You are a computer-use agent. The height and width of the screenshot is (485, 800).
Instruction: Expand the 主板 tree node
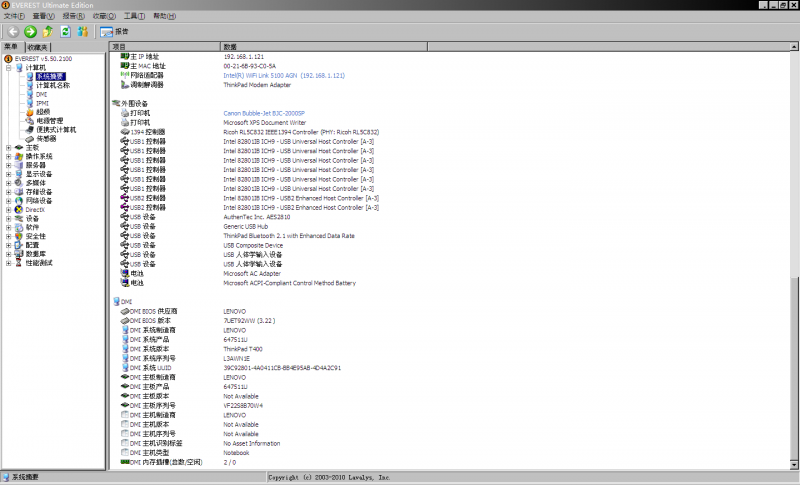[x=9, y=147]
